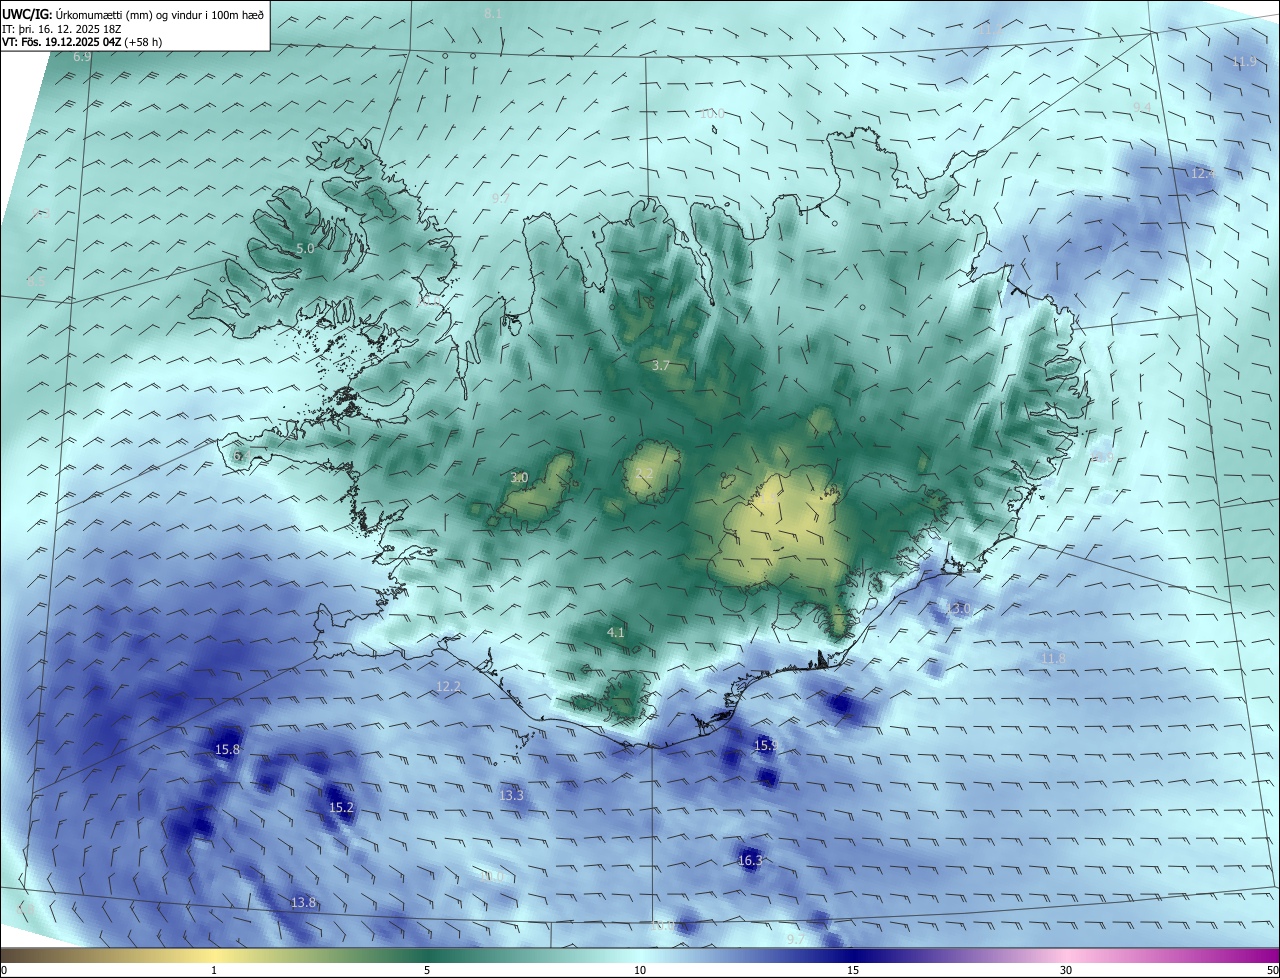Click the title line 'Úrkomumætti (mm) og vindur í 100m hæð'
The width and height of the screenshot is (1280, 978).
[x=159, y=13]
